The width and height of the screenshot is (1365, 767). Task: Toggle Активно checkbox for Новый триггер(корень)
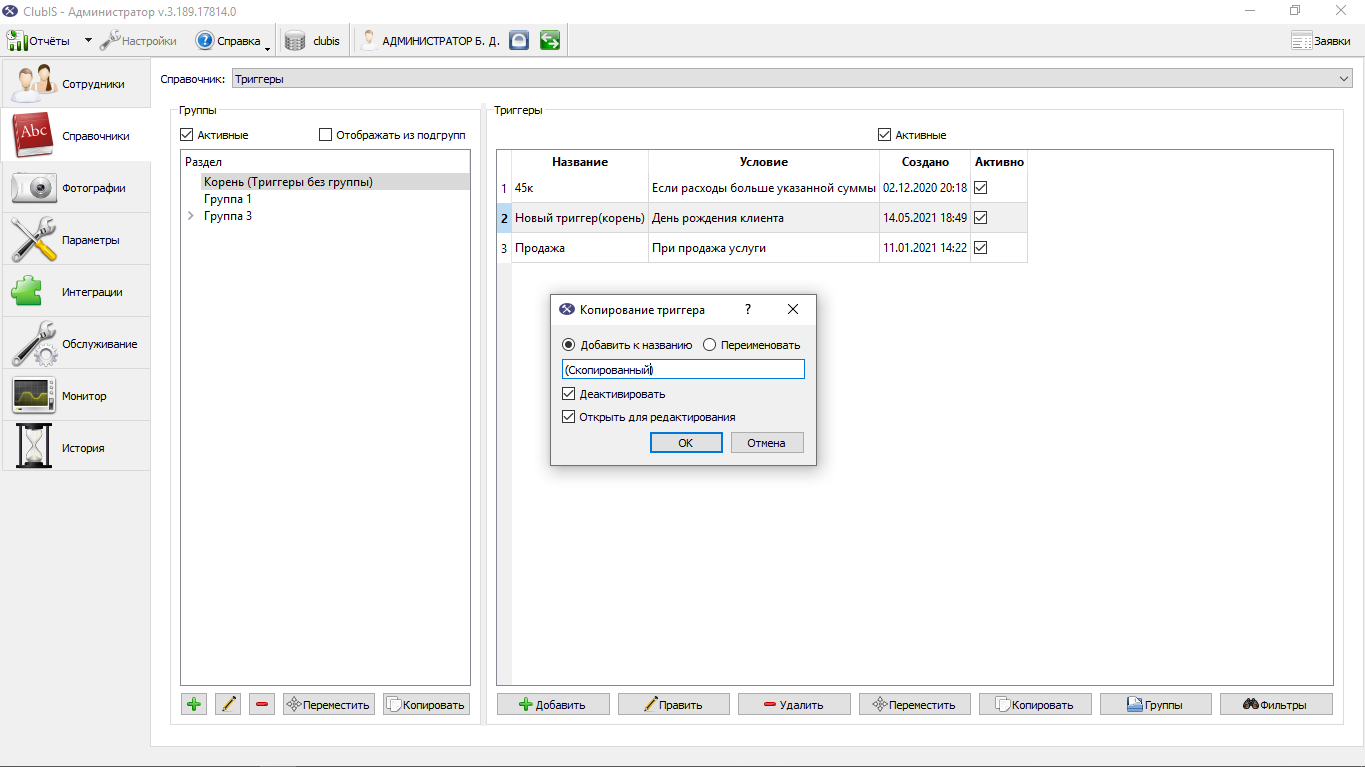point(981,217)
